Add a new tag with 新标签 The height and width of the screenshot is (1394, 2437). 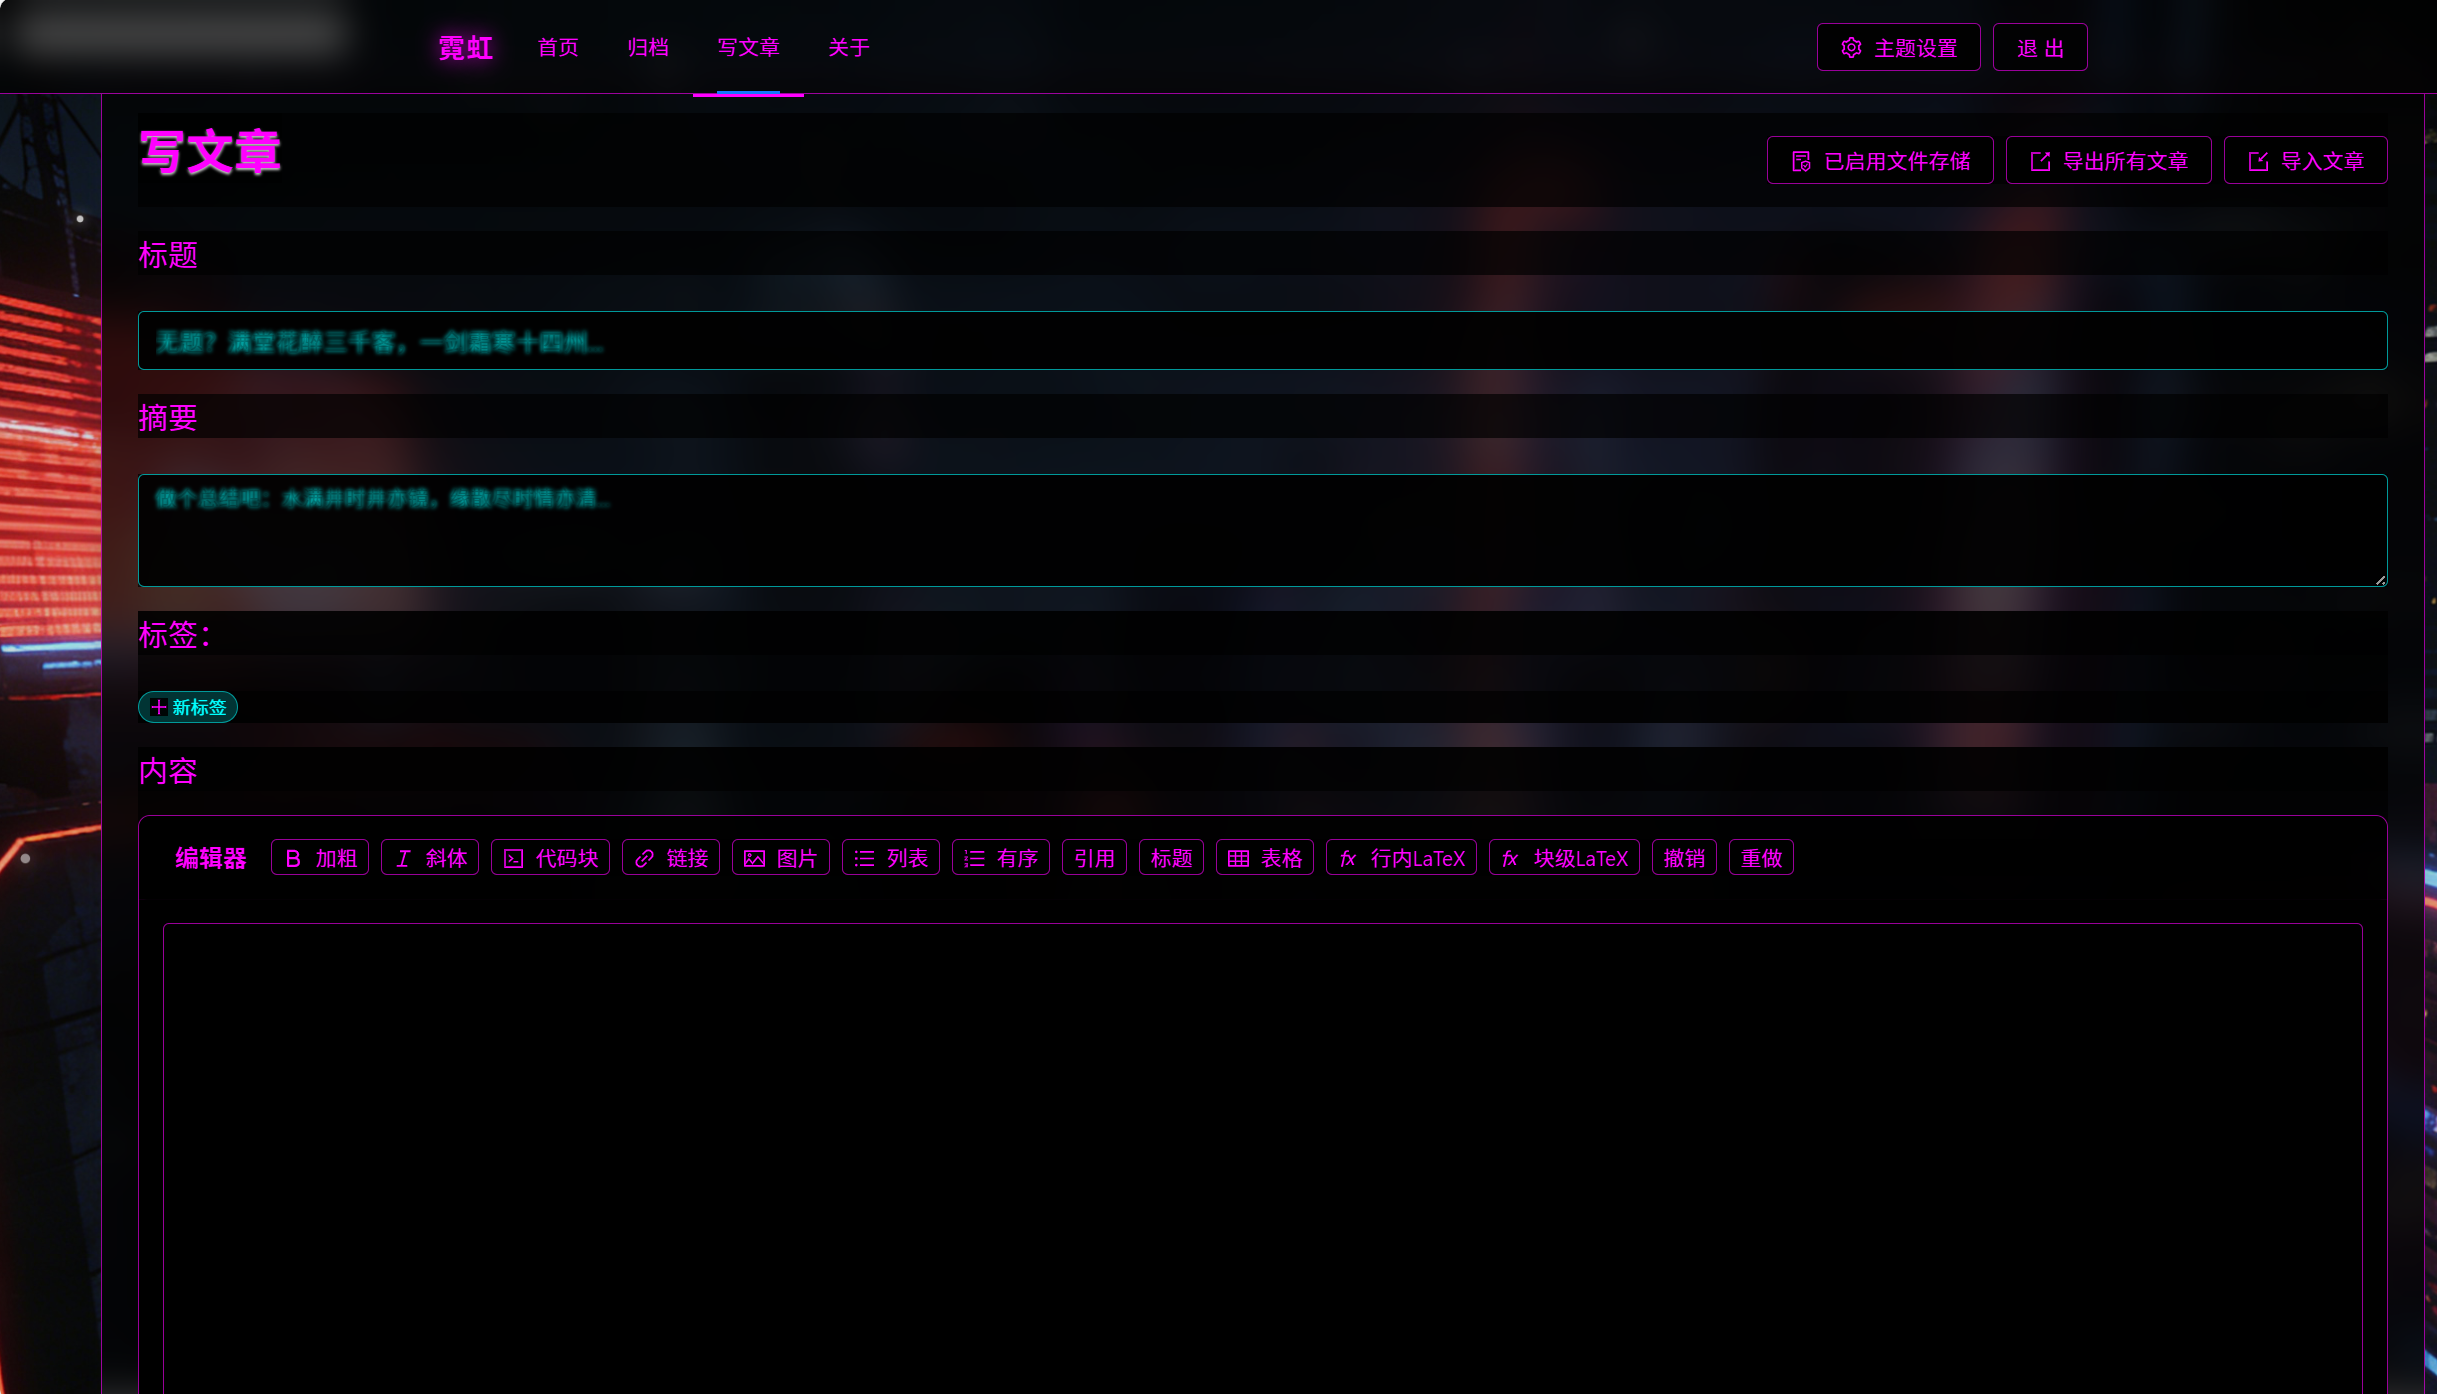pos(188,707)
